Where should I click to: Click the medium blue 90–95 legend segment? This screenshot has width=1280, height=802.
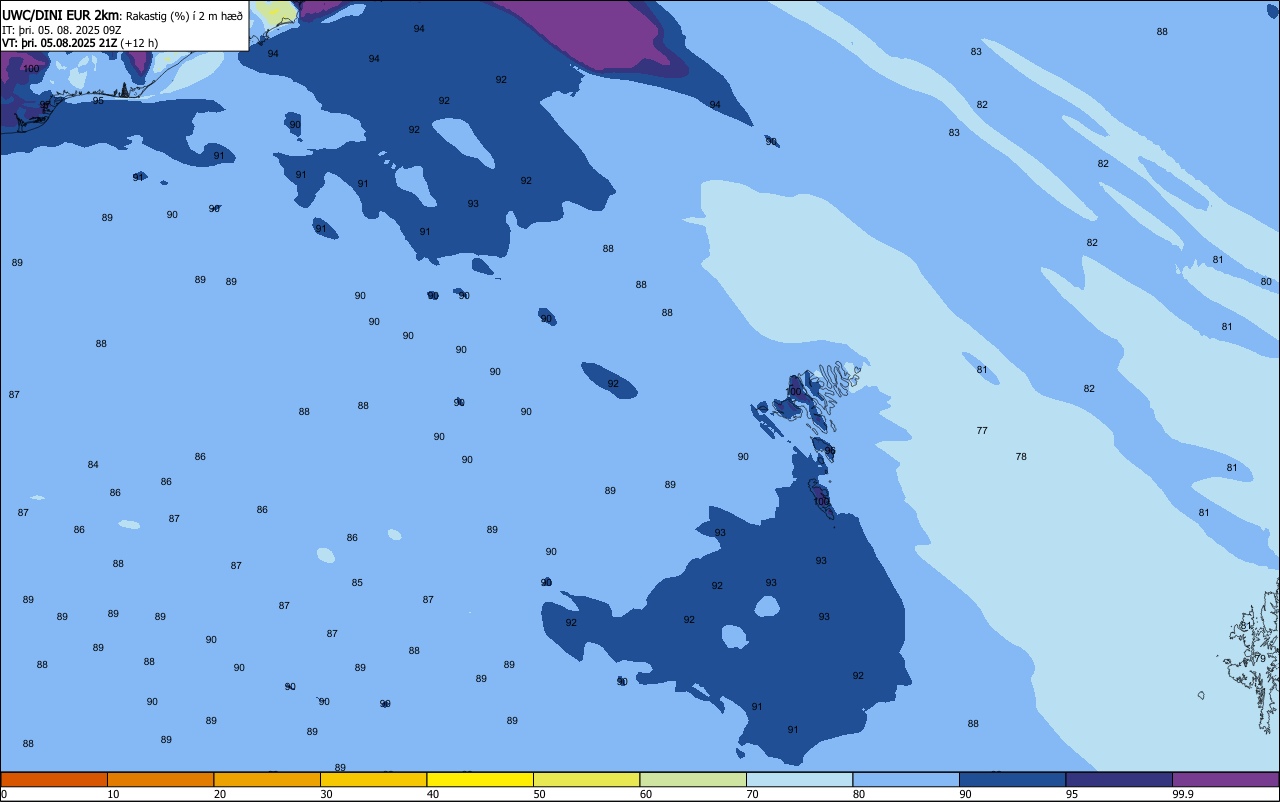[1013, 779]
